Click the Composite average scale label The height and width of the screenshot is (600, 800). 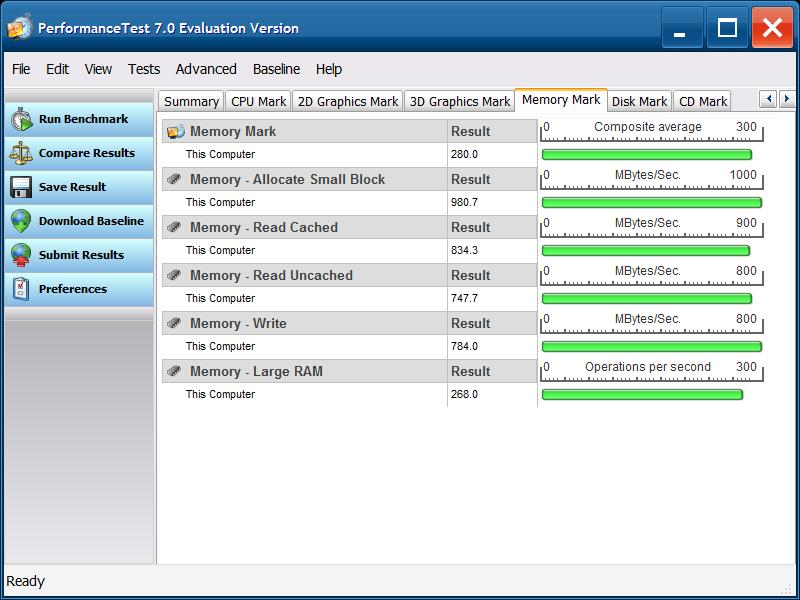coord(647,127)
